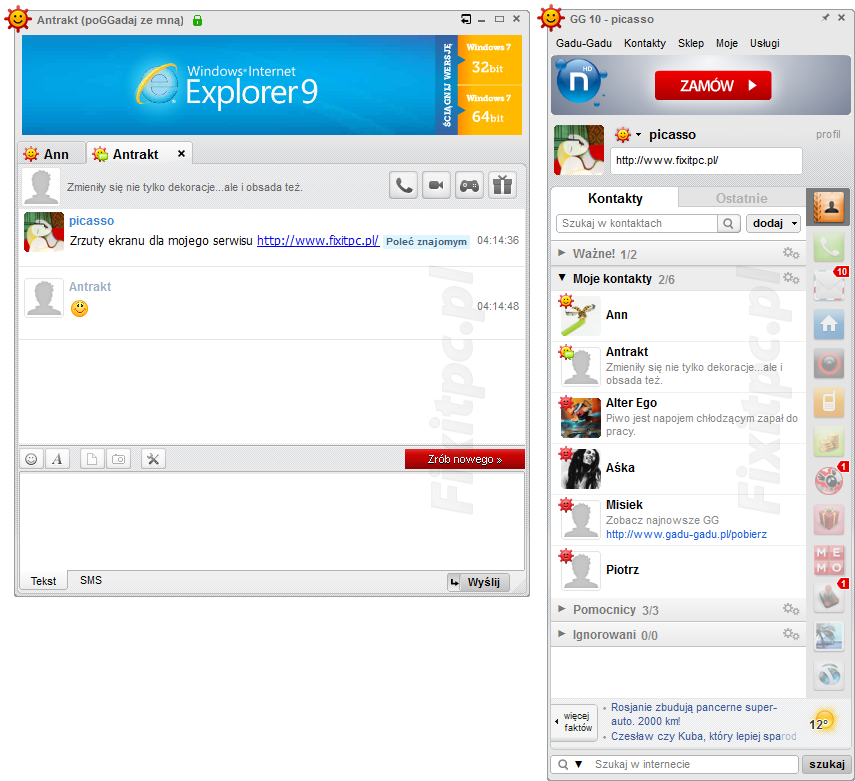The height and width of the screenshot is (781, 855).
Task: Open settings gear for Moje kontakty group
Action: tap(791, 278)
